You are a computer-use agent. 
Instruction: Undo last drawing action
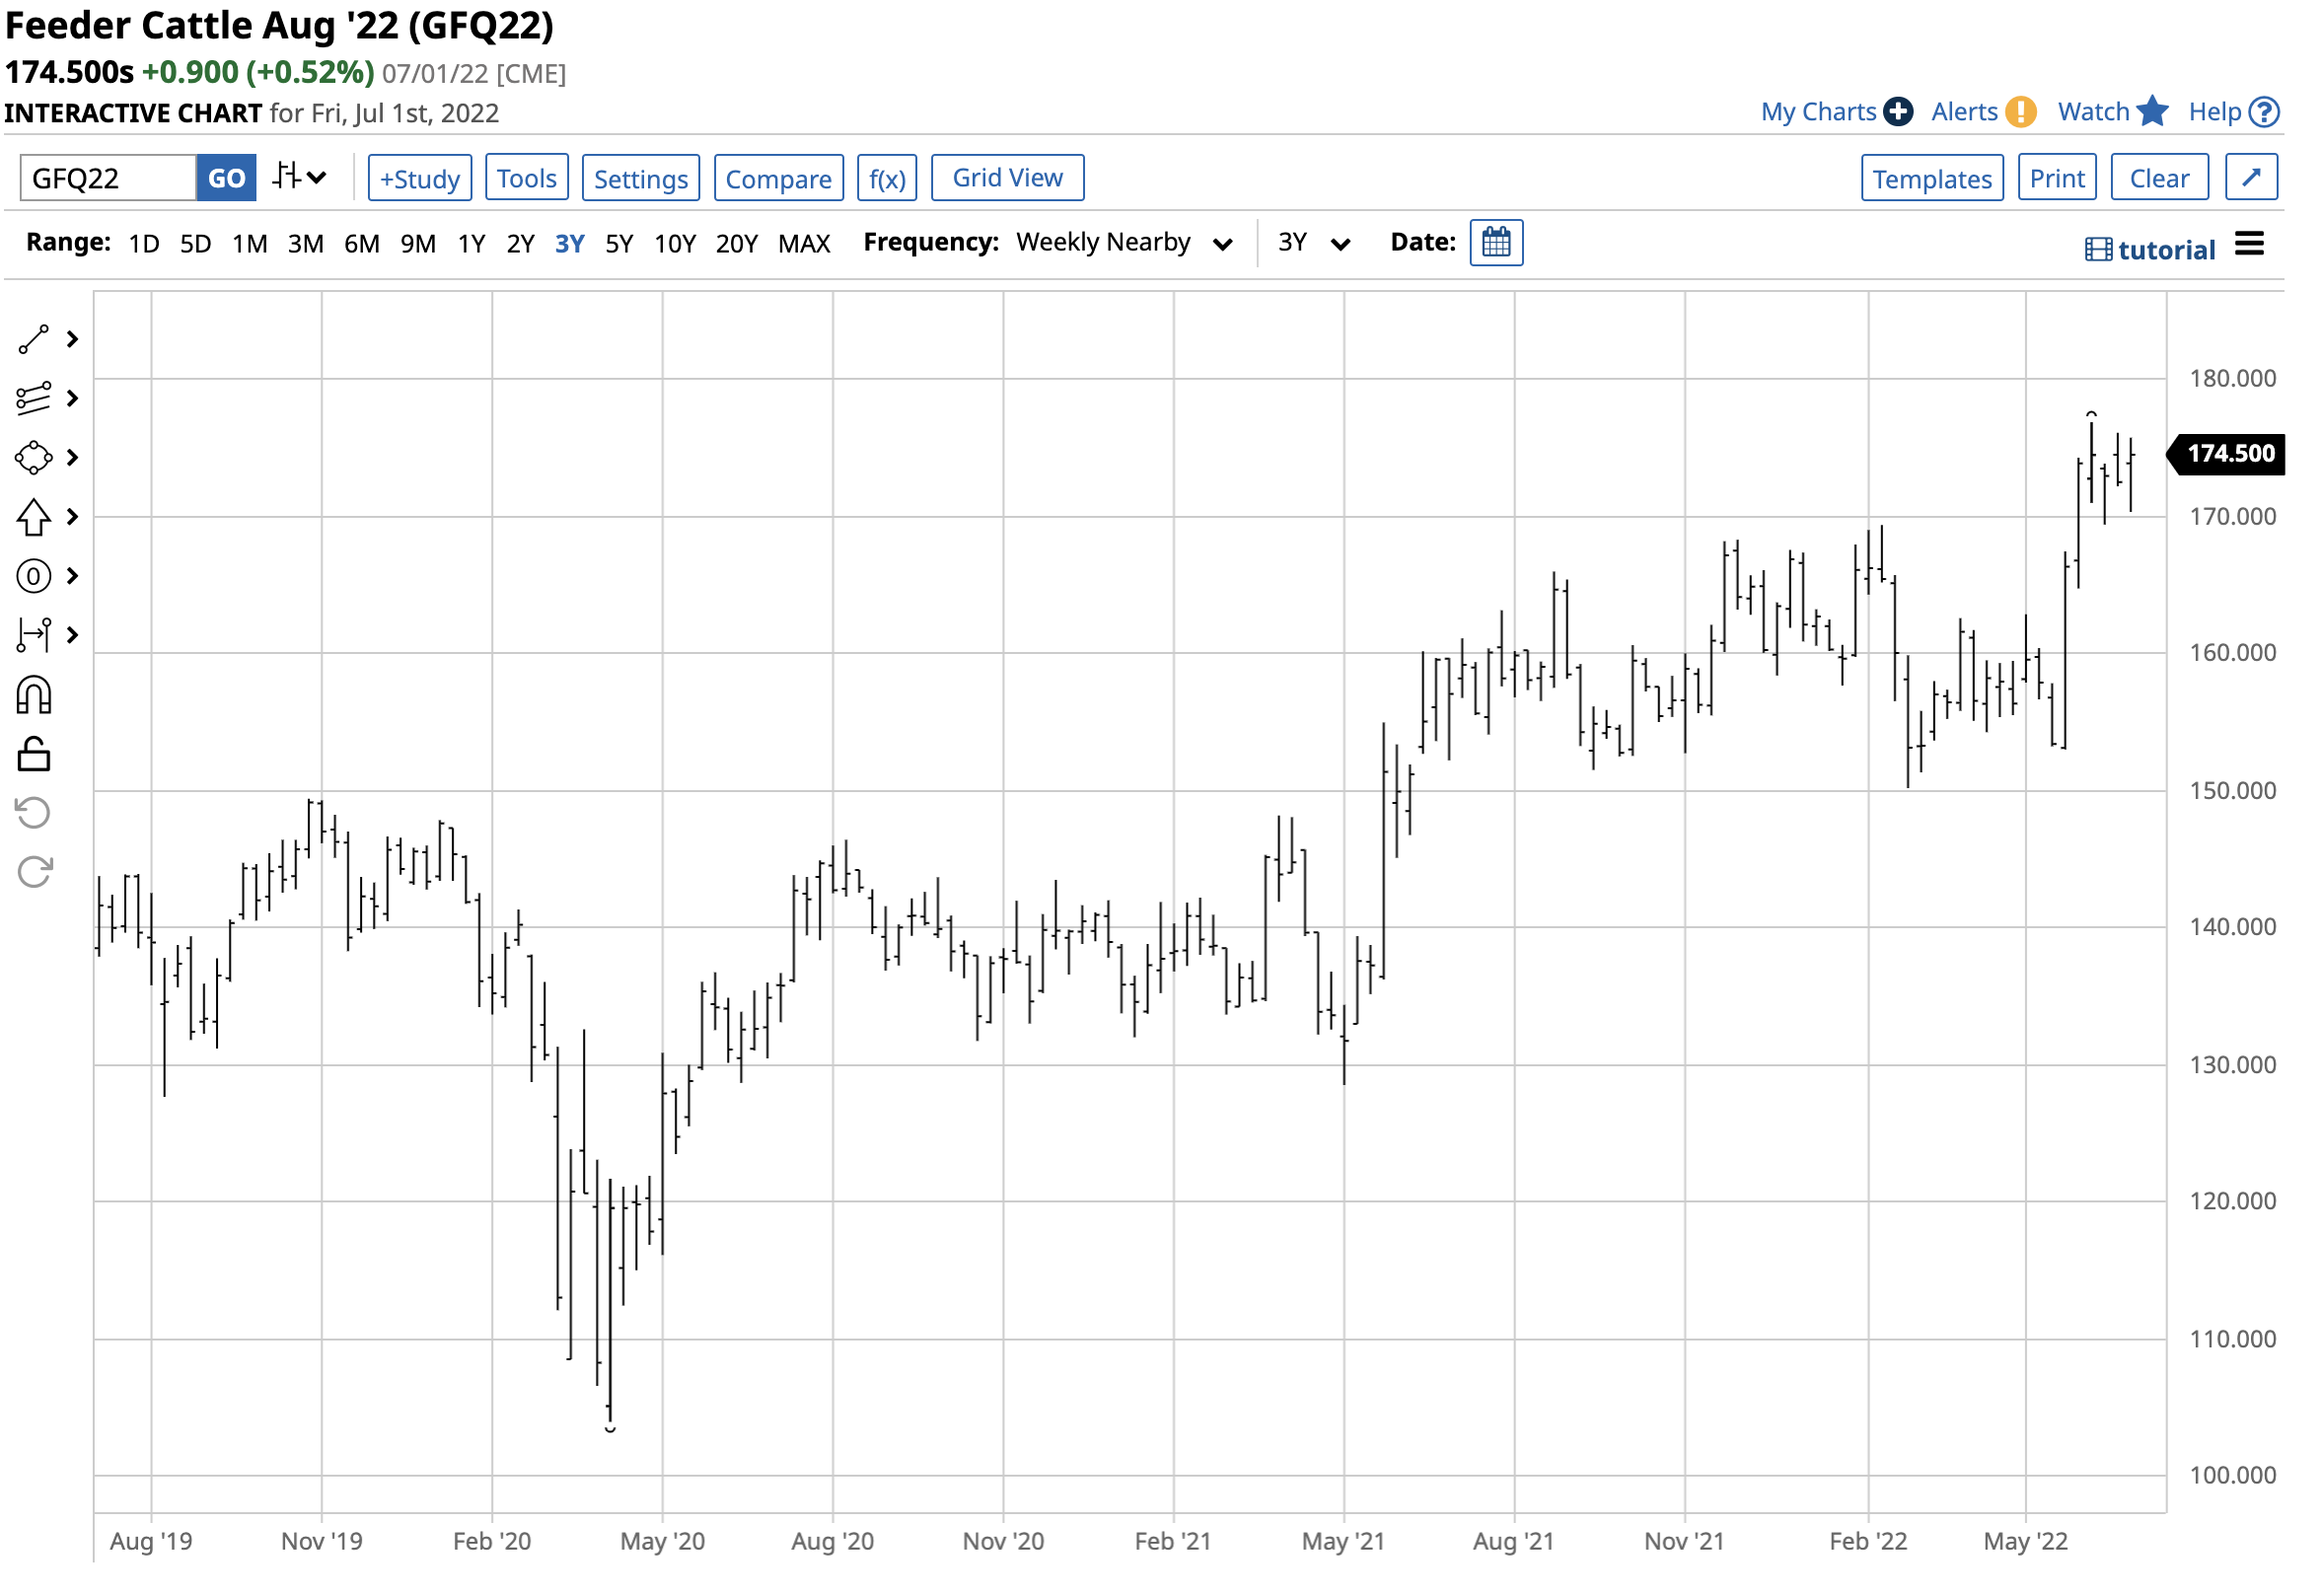coord(33,813)
